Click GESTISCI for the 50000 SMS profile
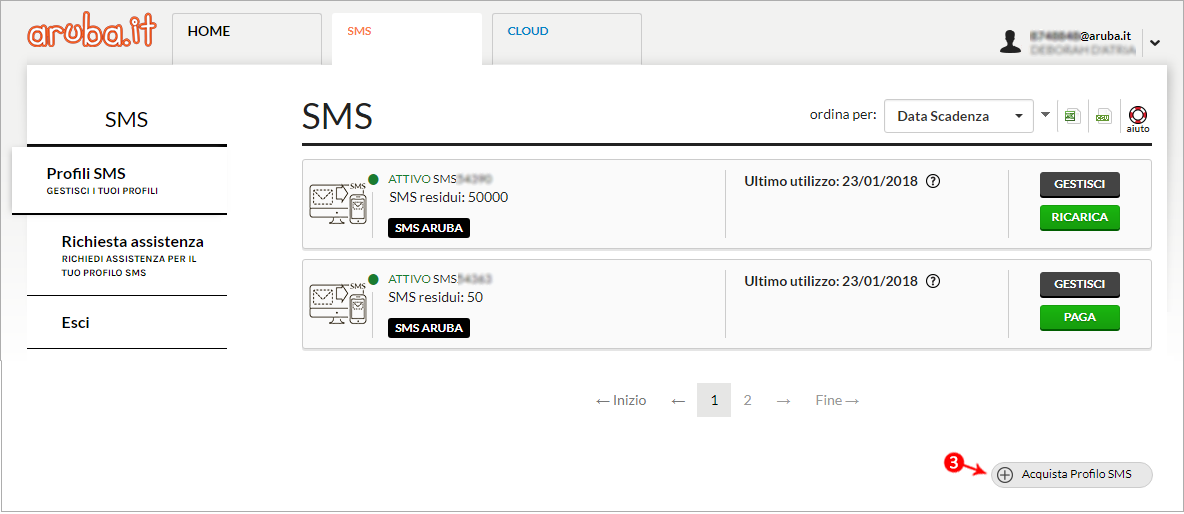 [1080, 184]
